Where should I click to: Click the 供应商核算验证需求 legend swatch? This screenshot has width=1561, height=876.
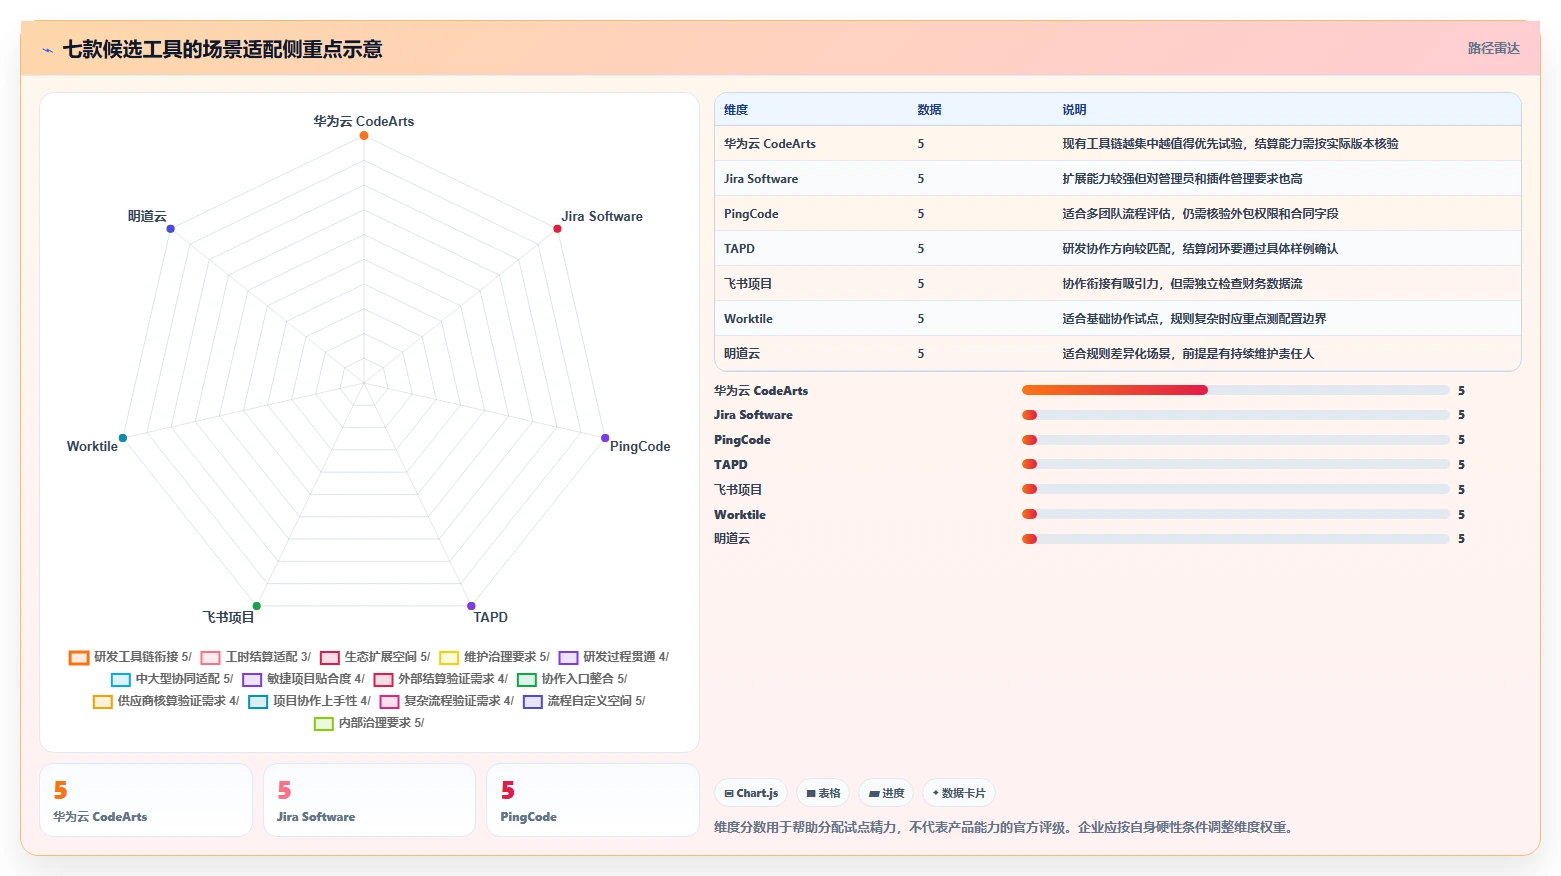[x=103, y=701]
